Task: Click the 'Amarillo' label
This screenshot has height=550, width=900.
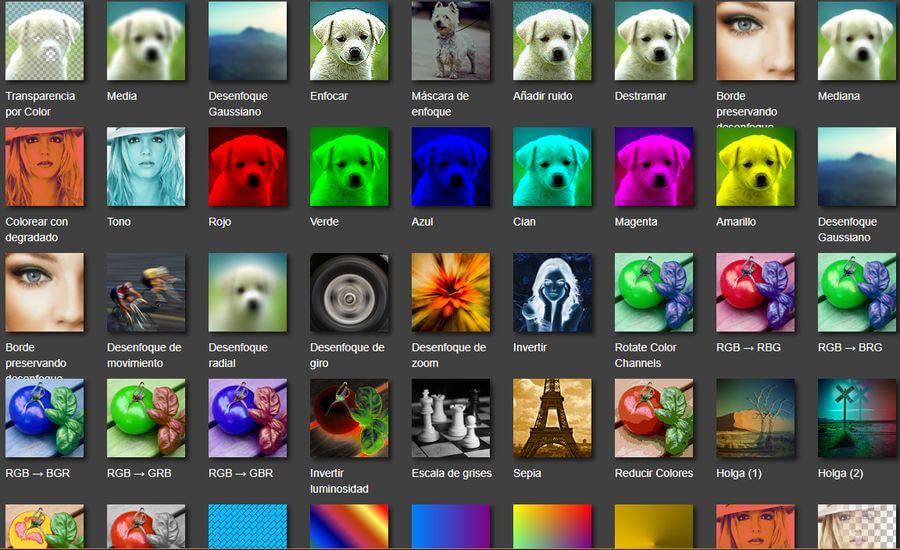Action: click(736, 222)
